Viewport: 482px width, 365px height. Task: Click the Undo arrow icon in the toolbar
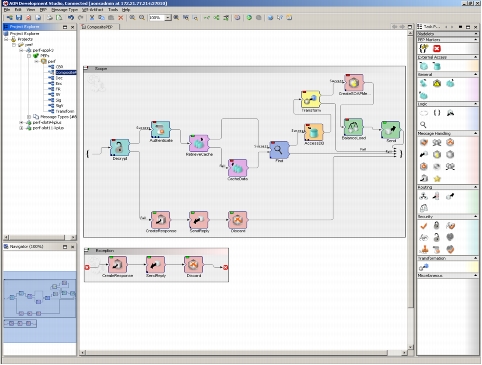coord(71,18)
